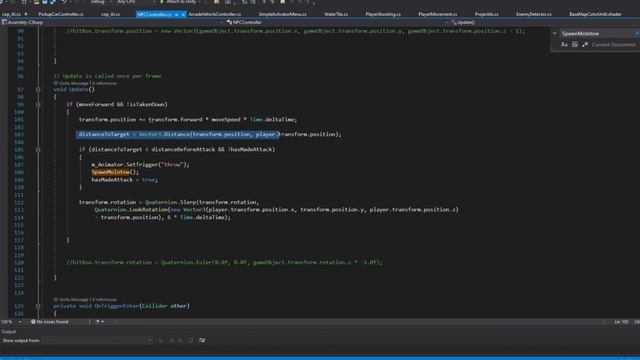Image resolution: width=640 pixels, height=360 pixels.
Task: Click the Attach to Unity button
Action: 179,2
